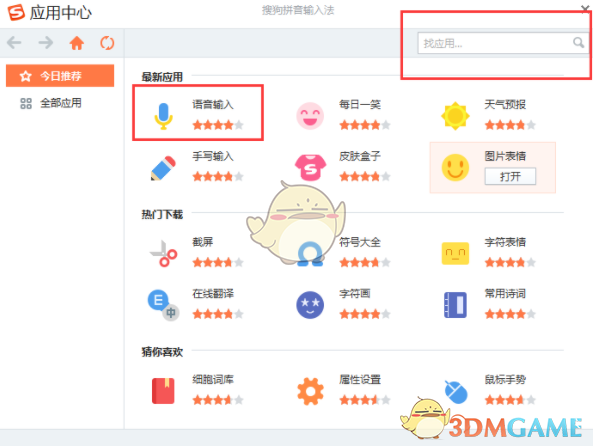Switch to the 全部应用 tab

point(60,103)
